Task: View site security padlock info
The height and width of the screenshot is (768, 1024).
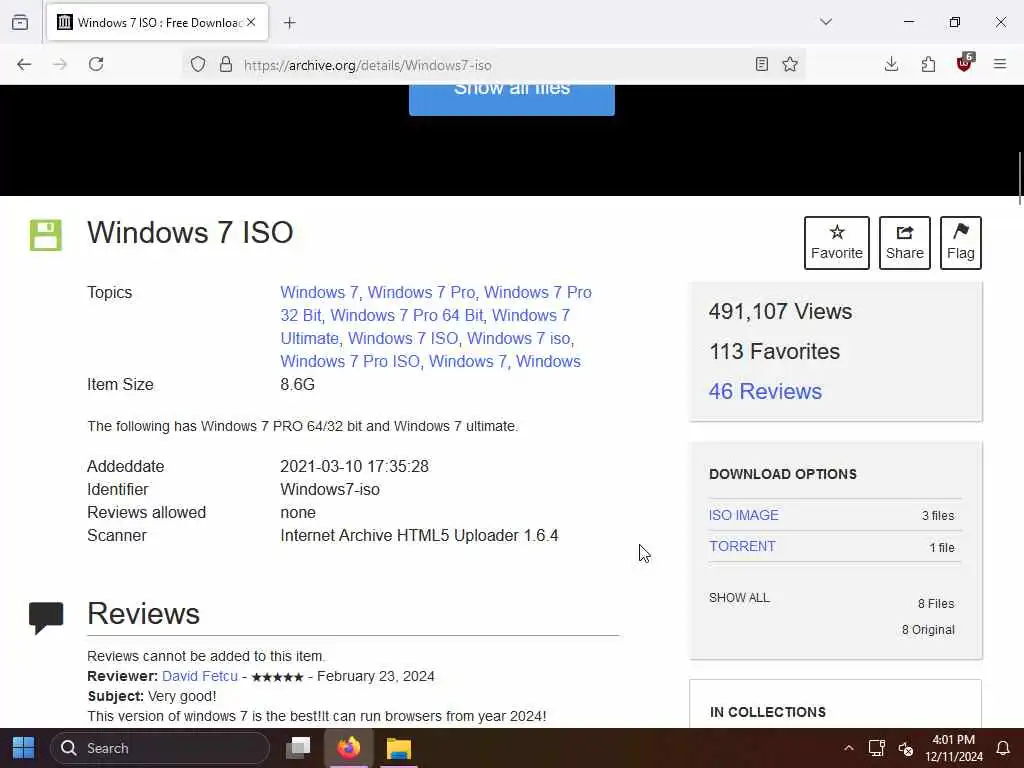Action: (x=226, y=64)
